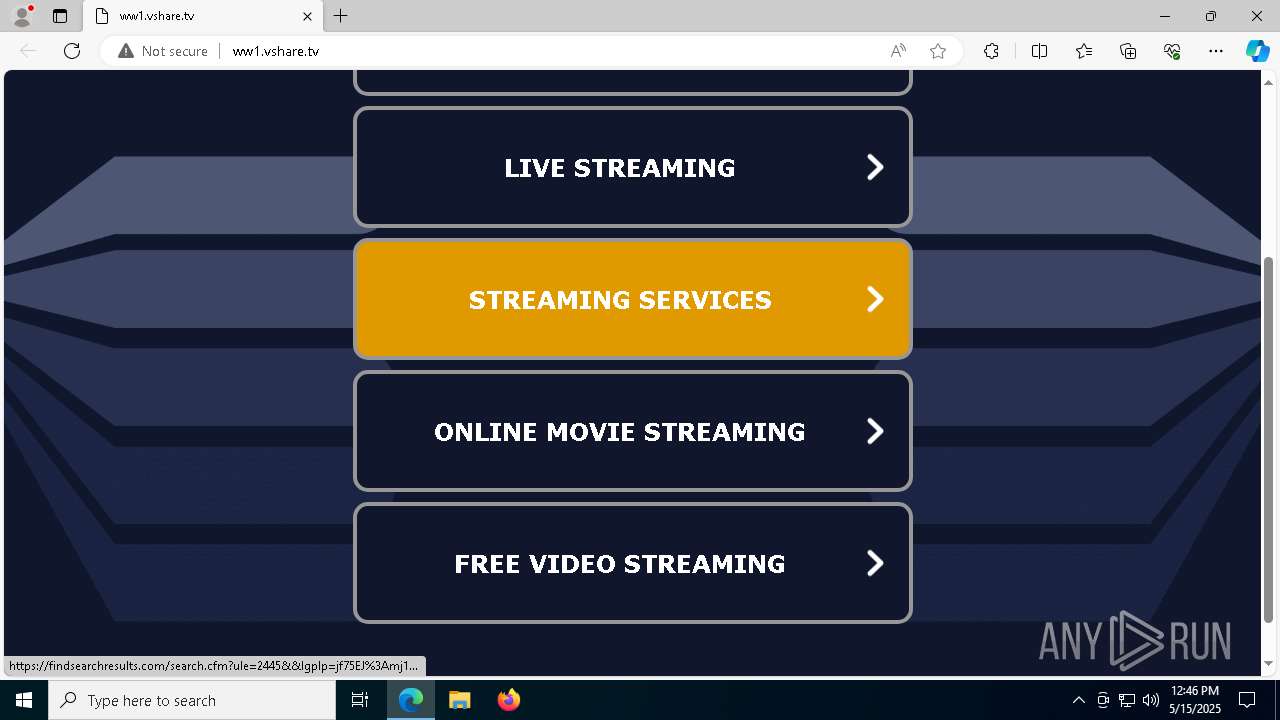The image size is (1280, 720).
Task: Open Collections icon
Action: (1128, 51)
